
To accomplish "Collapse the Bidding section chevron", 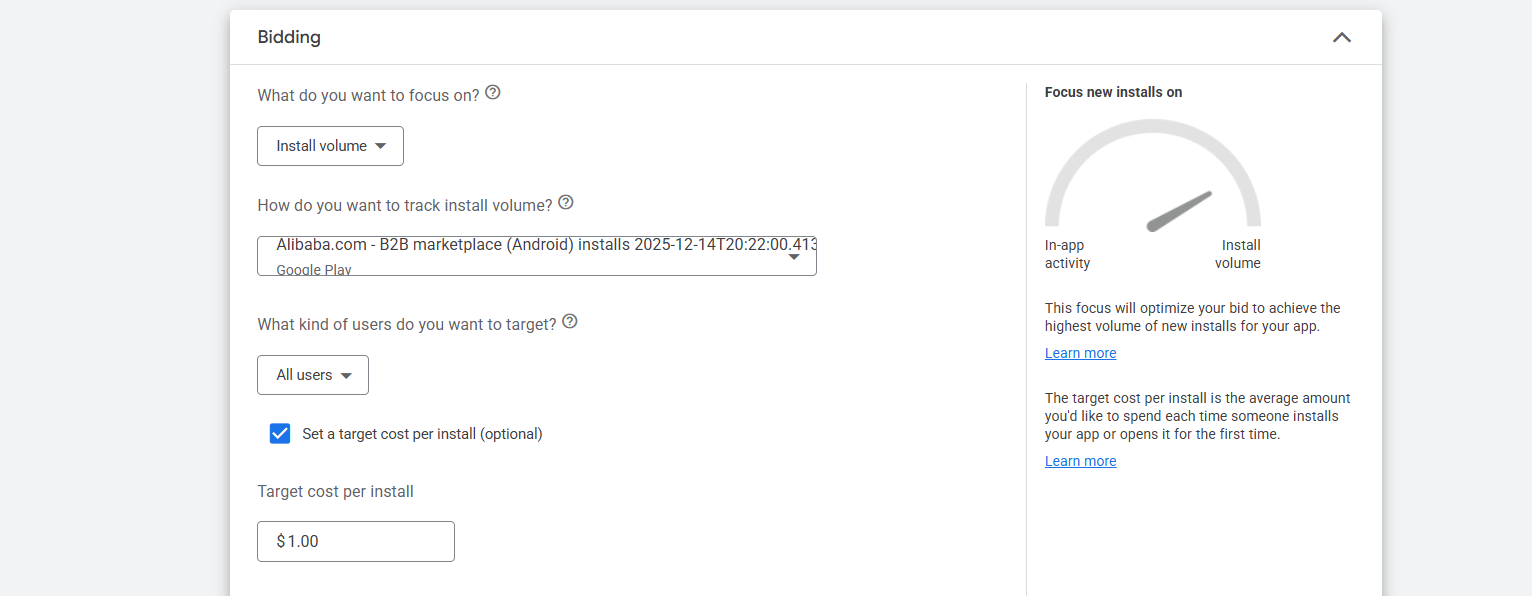I will coord(1341,38).
